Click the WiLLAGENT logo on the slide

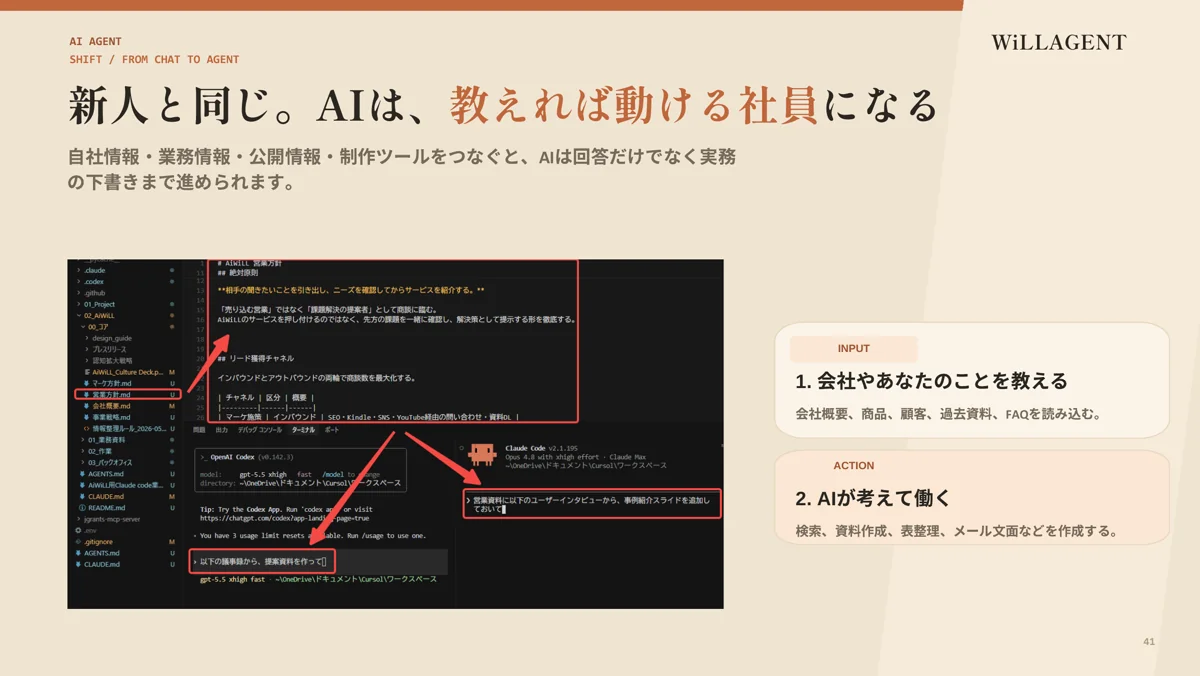click(1059, 42)
